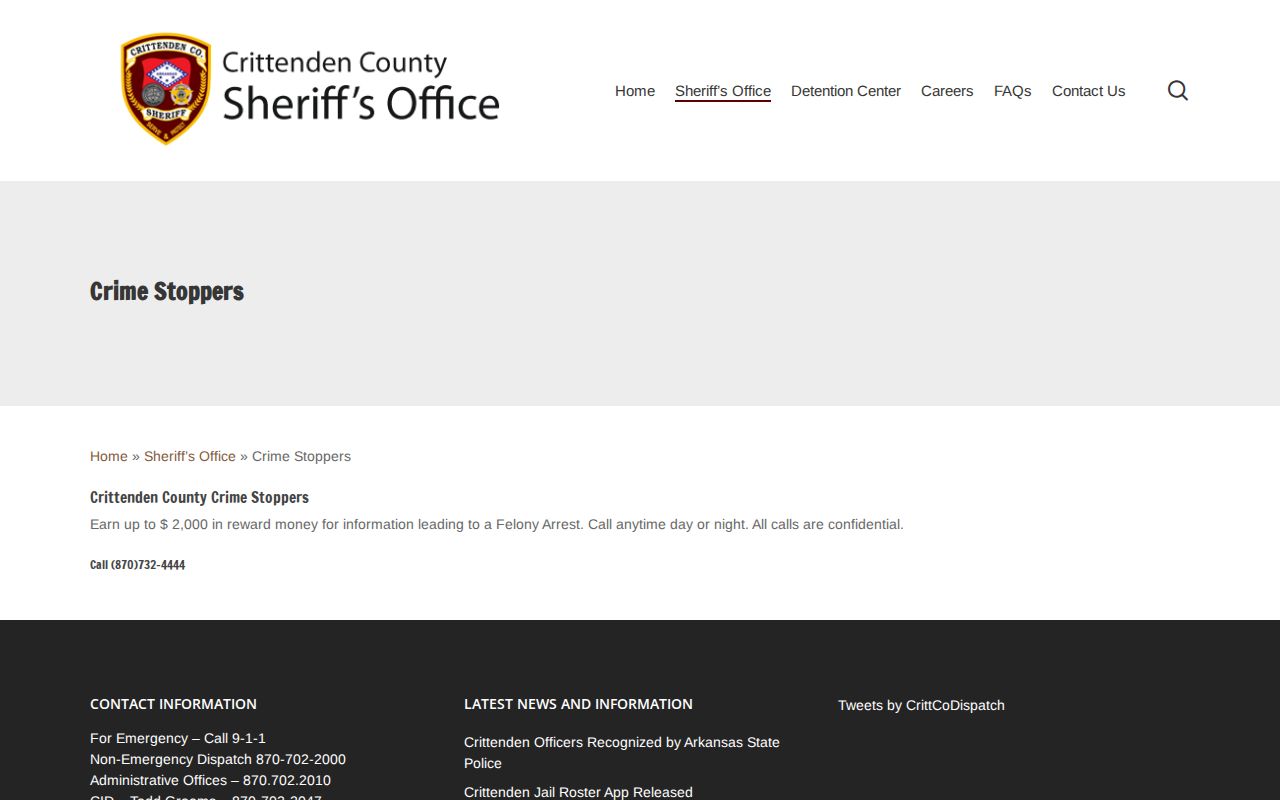Open the Contact Us menu item
This screenshot has width=1280, height=800.
[1088, 91]
